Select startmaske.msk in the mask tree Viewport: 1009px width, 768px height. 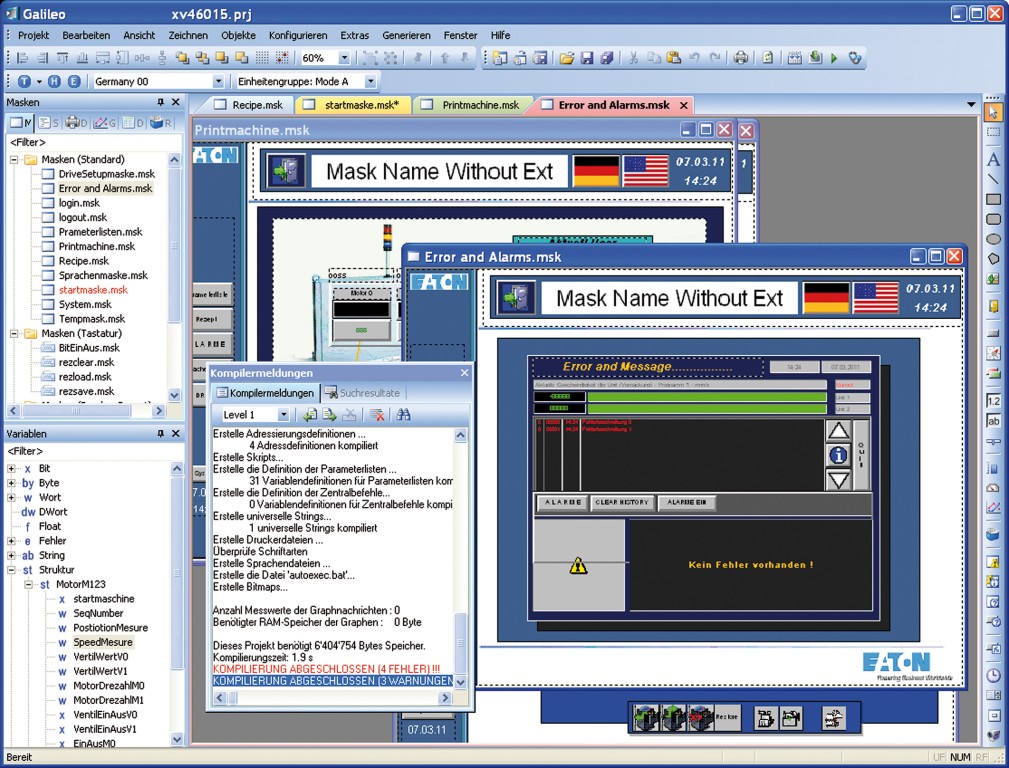(93, 290)
